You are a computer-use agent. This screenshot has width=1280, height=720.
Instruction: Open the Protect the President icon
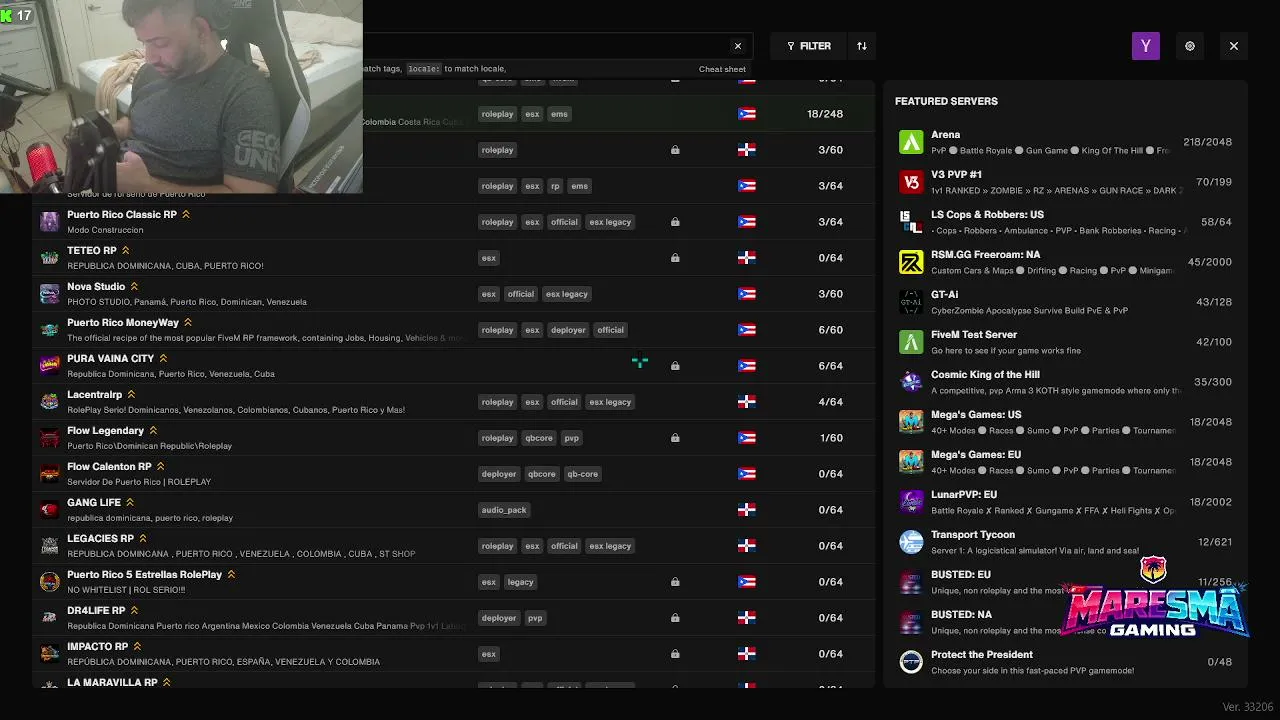(x=911, y=662)
